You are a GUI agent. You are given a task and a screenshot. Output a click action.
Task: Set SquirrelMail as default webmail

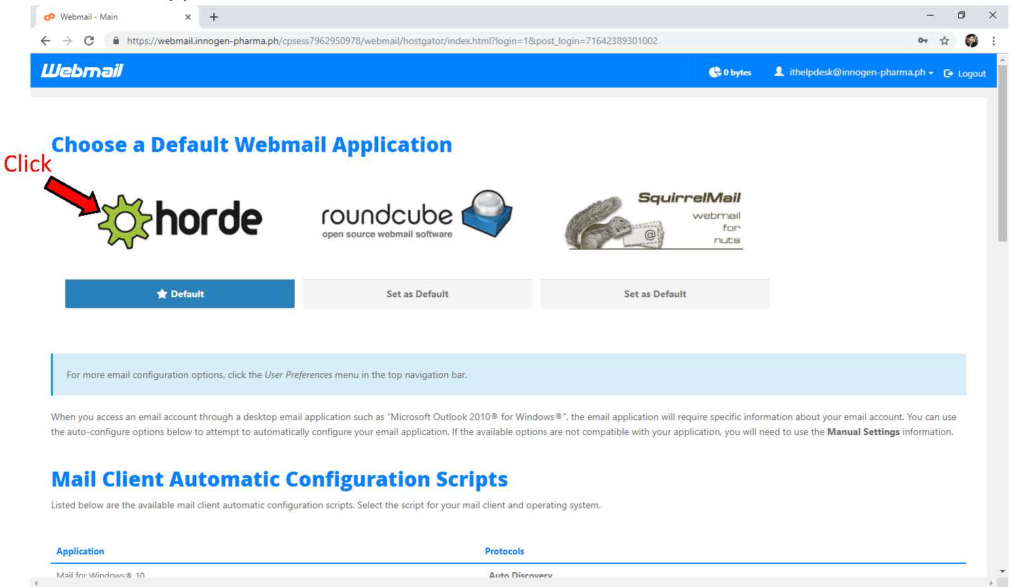click(655, 294)
